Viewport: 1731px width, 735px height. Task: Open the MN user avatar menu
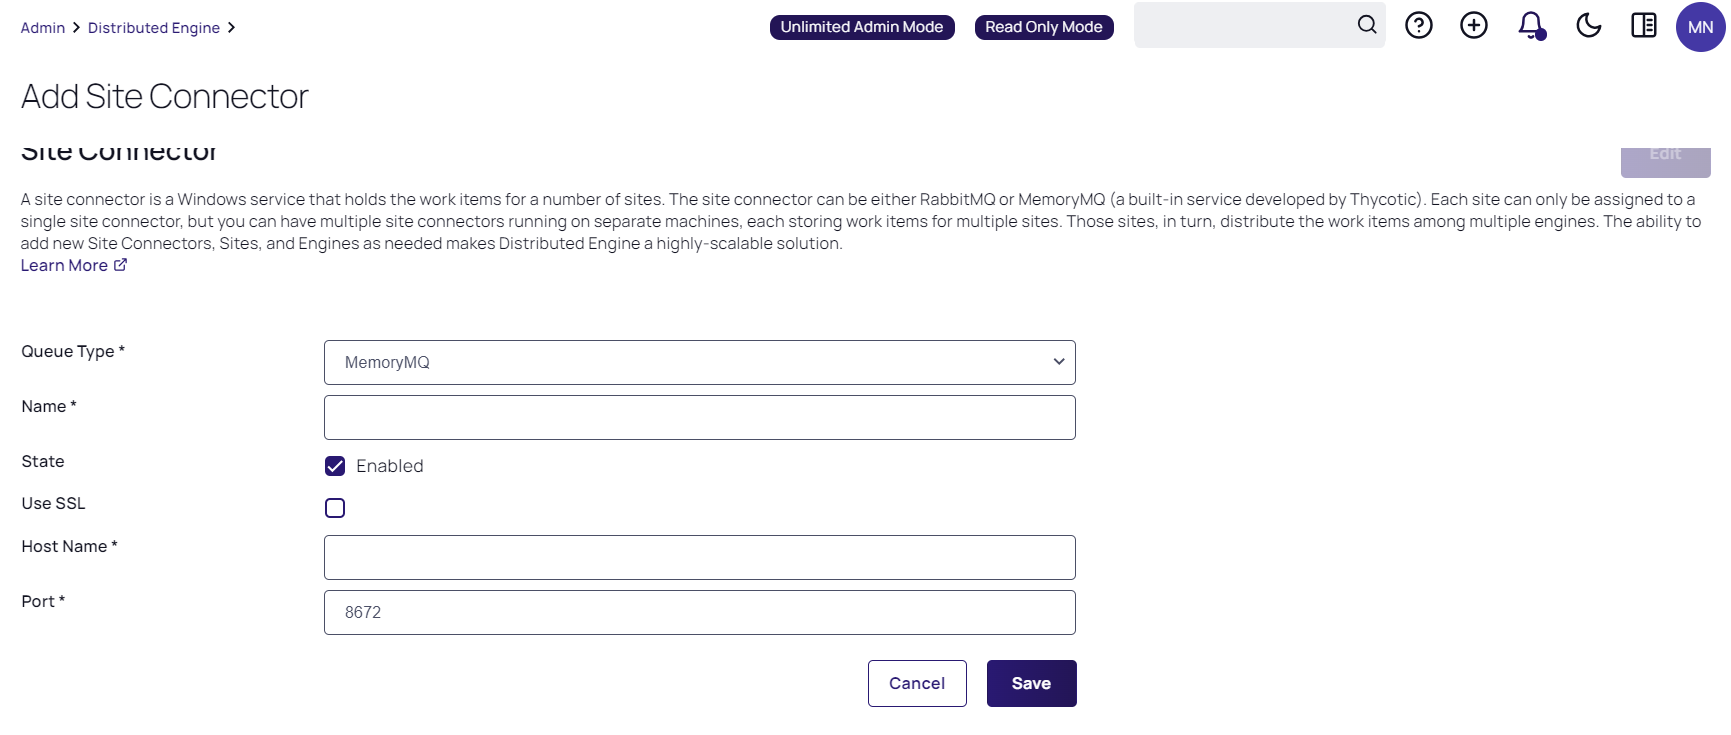pyautogui.click(x=1699, y=27)
